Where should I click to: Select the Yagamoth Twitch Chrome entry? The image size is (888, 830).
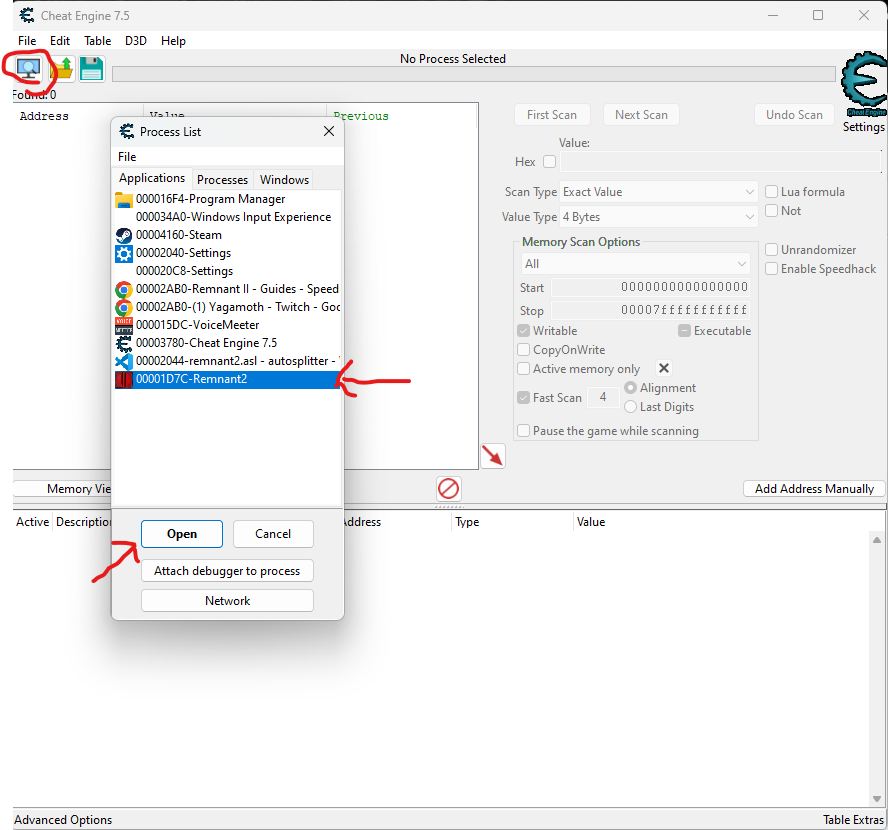[227, 307]
